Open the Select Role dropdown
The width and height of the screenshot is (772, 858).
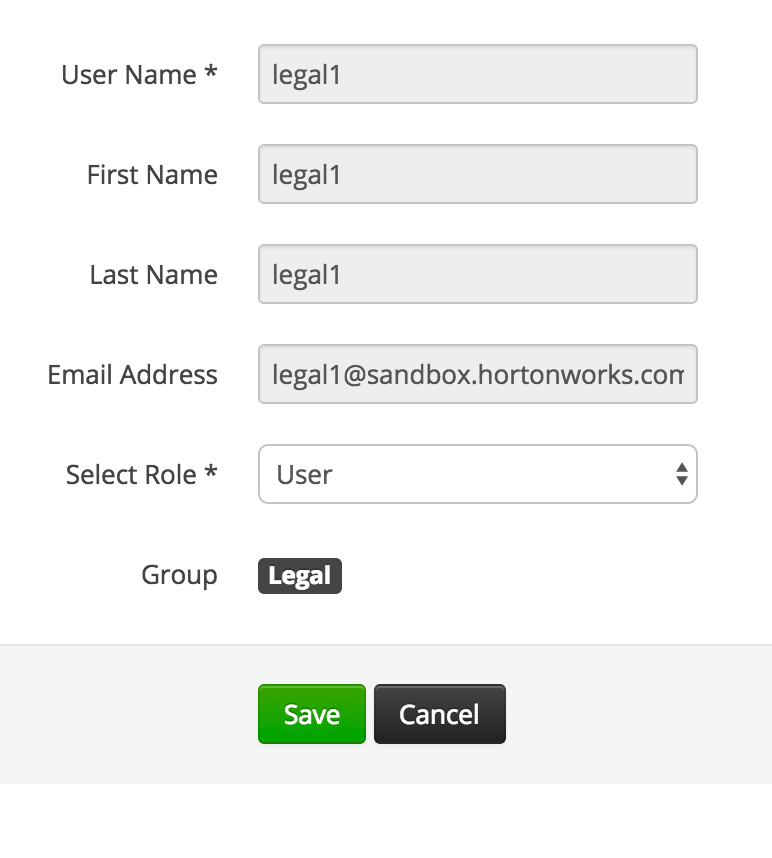[477, 474]
